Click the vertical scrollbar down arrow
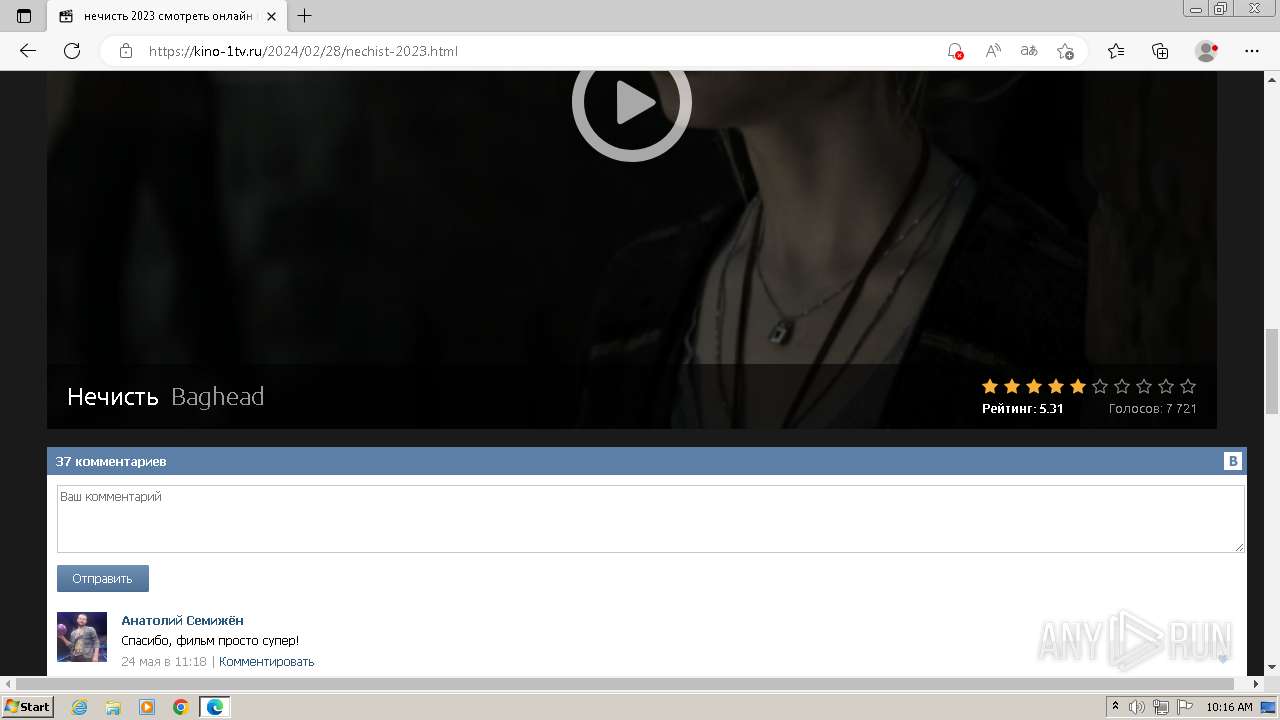This screenshot has width=1280, height=720. 1272,668
